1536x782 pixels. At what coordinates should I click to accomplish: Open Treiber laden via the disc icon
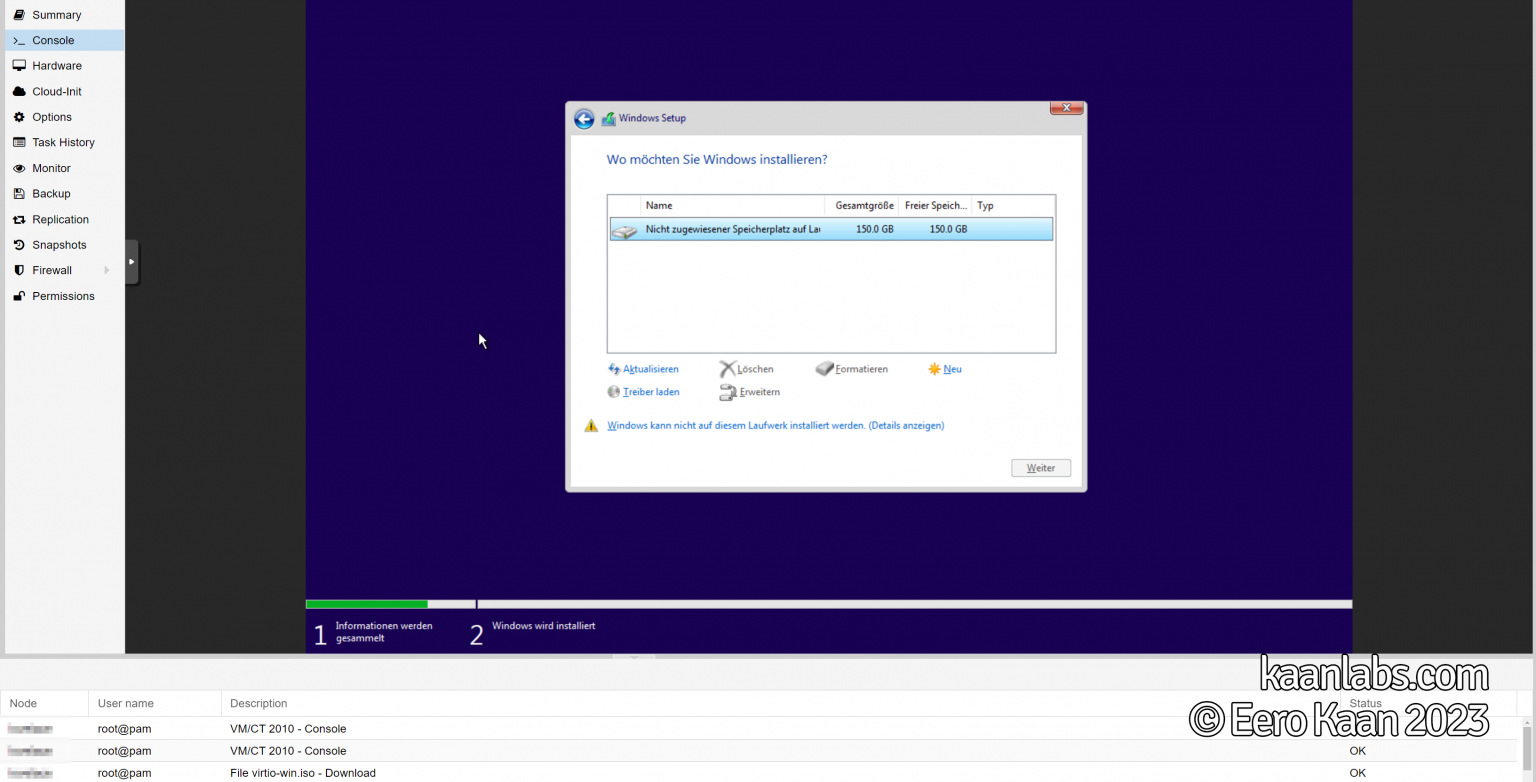(613, 392)
